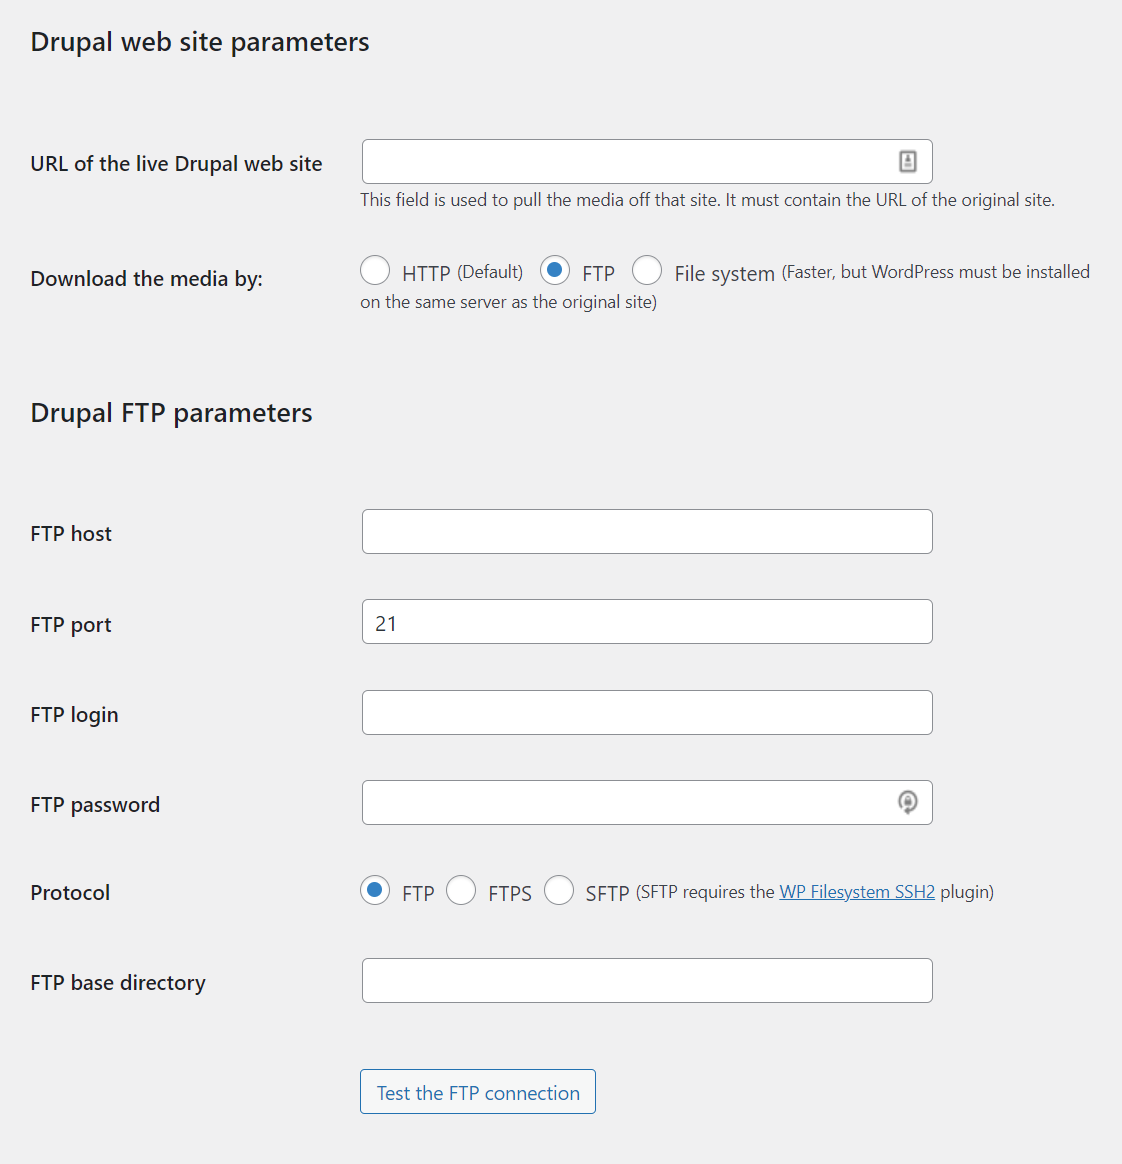The image size is (1122, 1164).
Task: Select File system as the download method
Action: tap(647, 270)
